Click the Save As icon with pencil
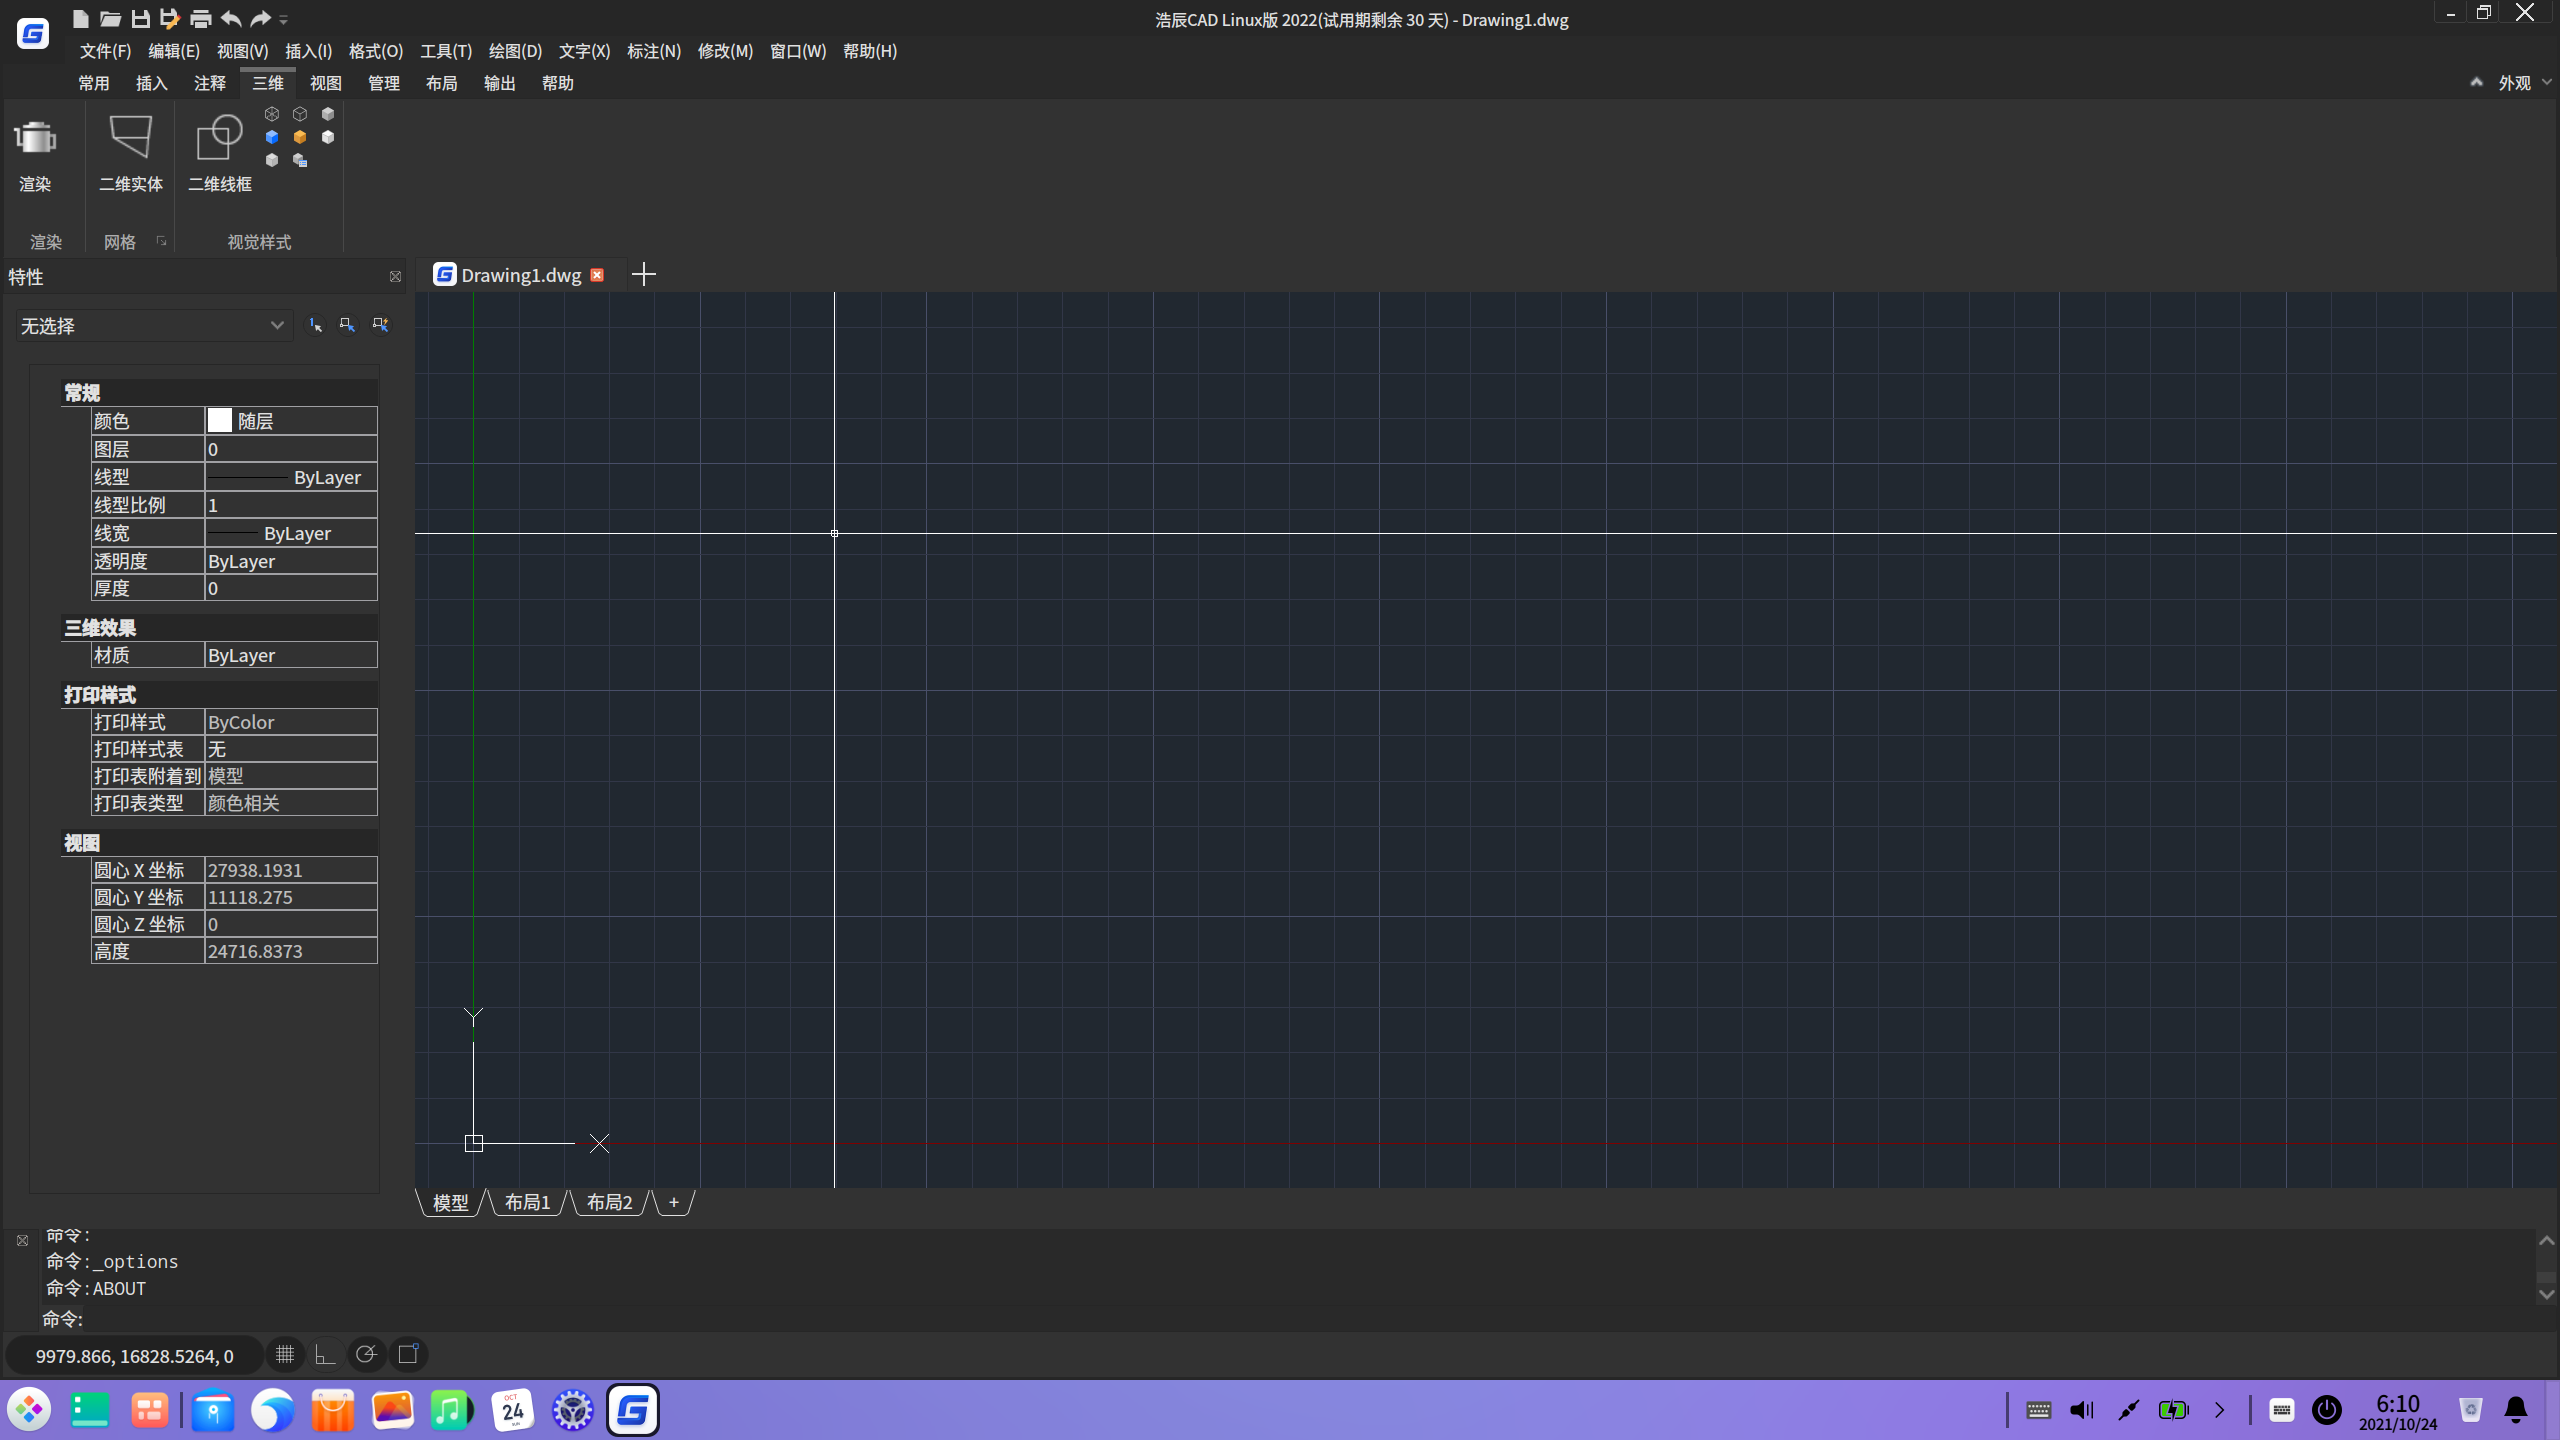2560x1440 pixels. tap(170, 19)
